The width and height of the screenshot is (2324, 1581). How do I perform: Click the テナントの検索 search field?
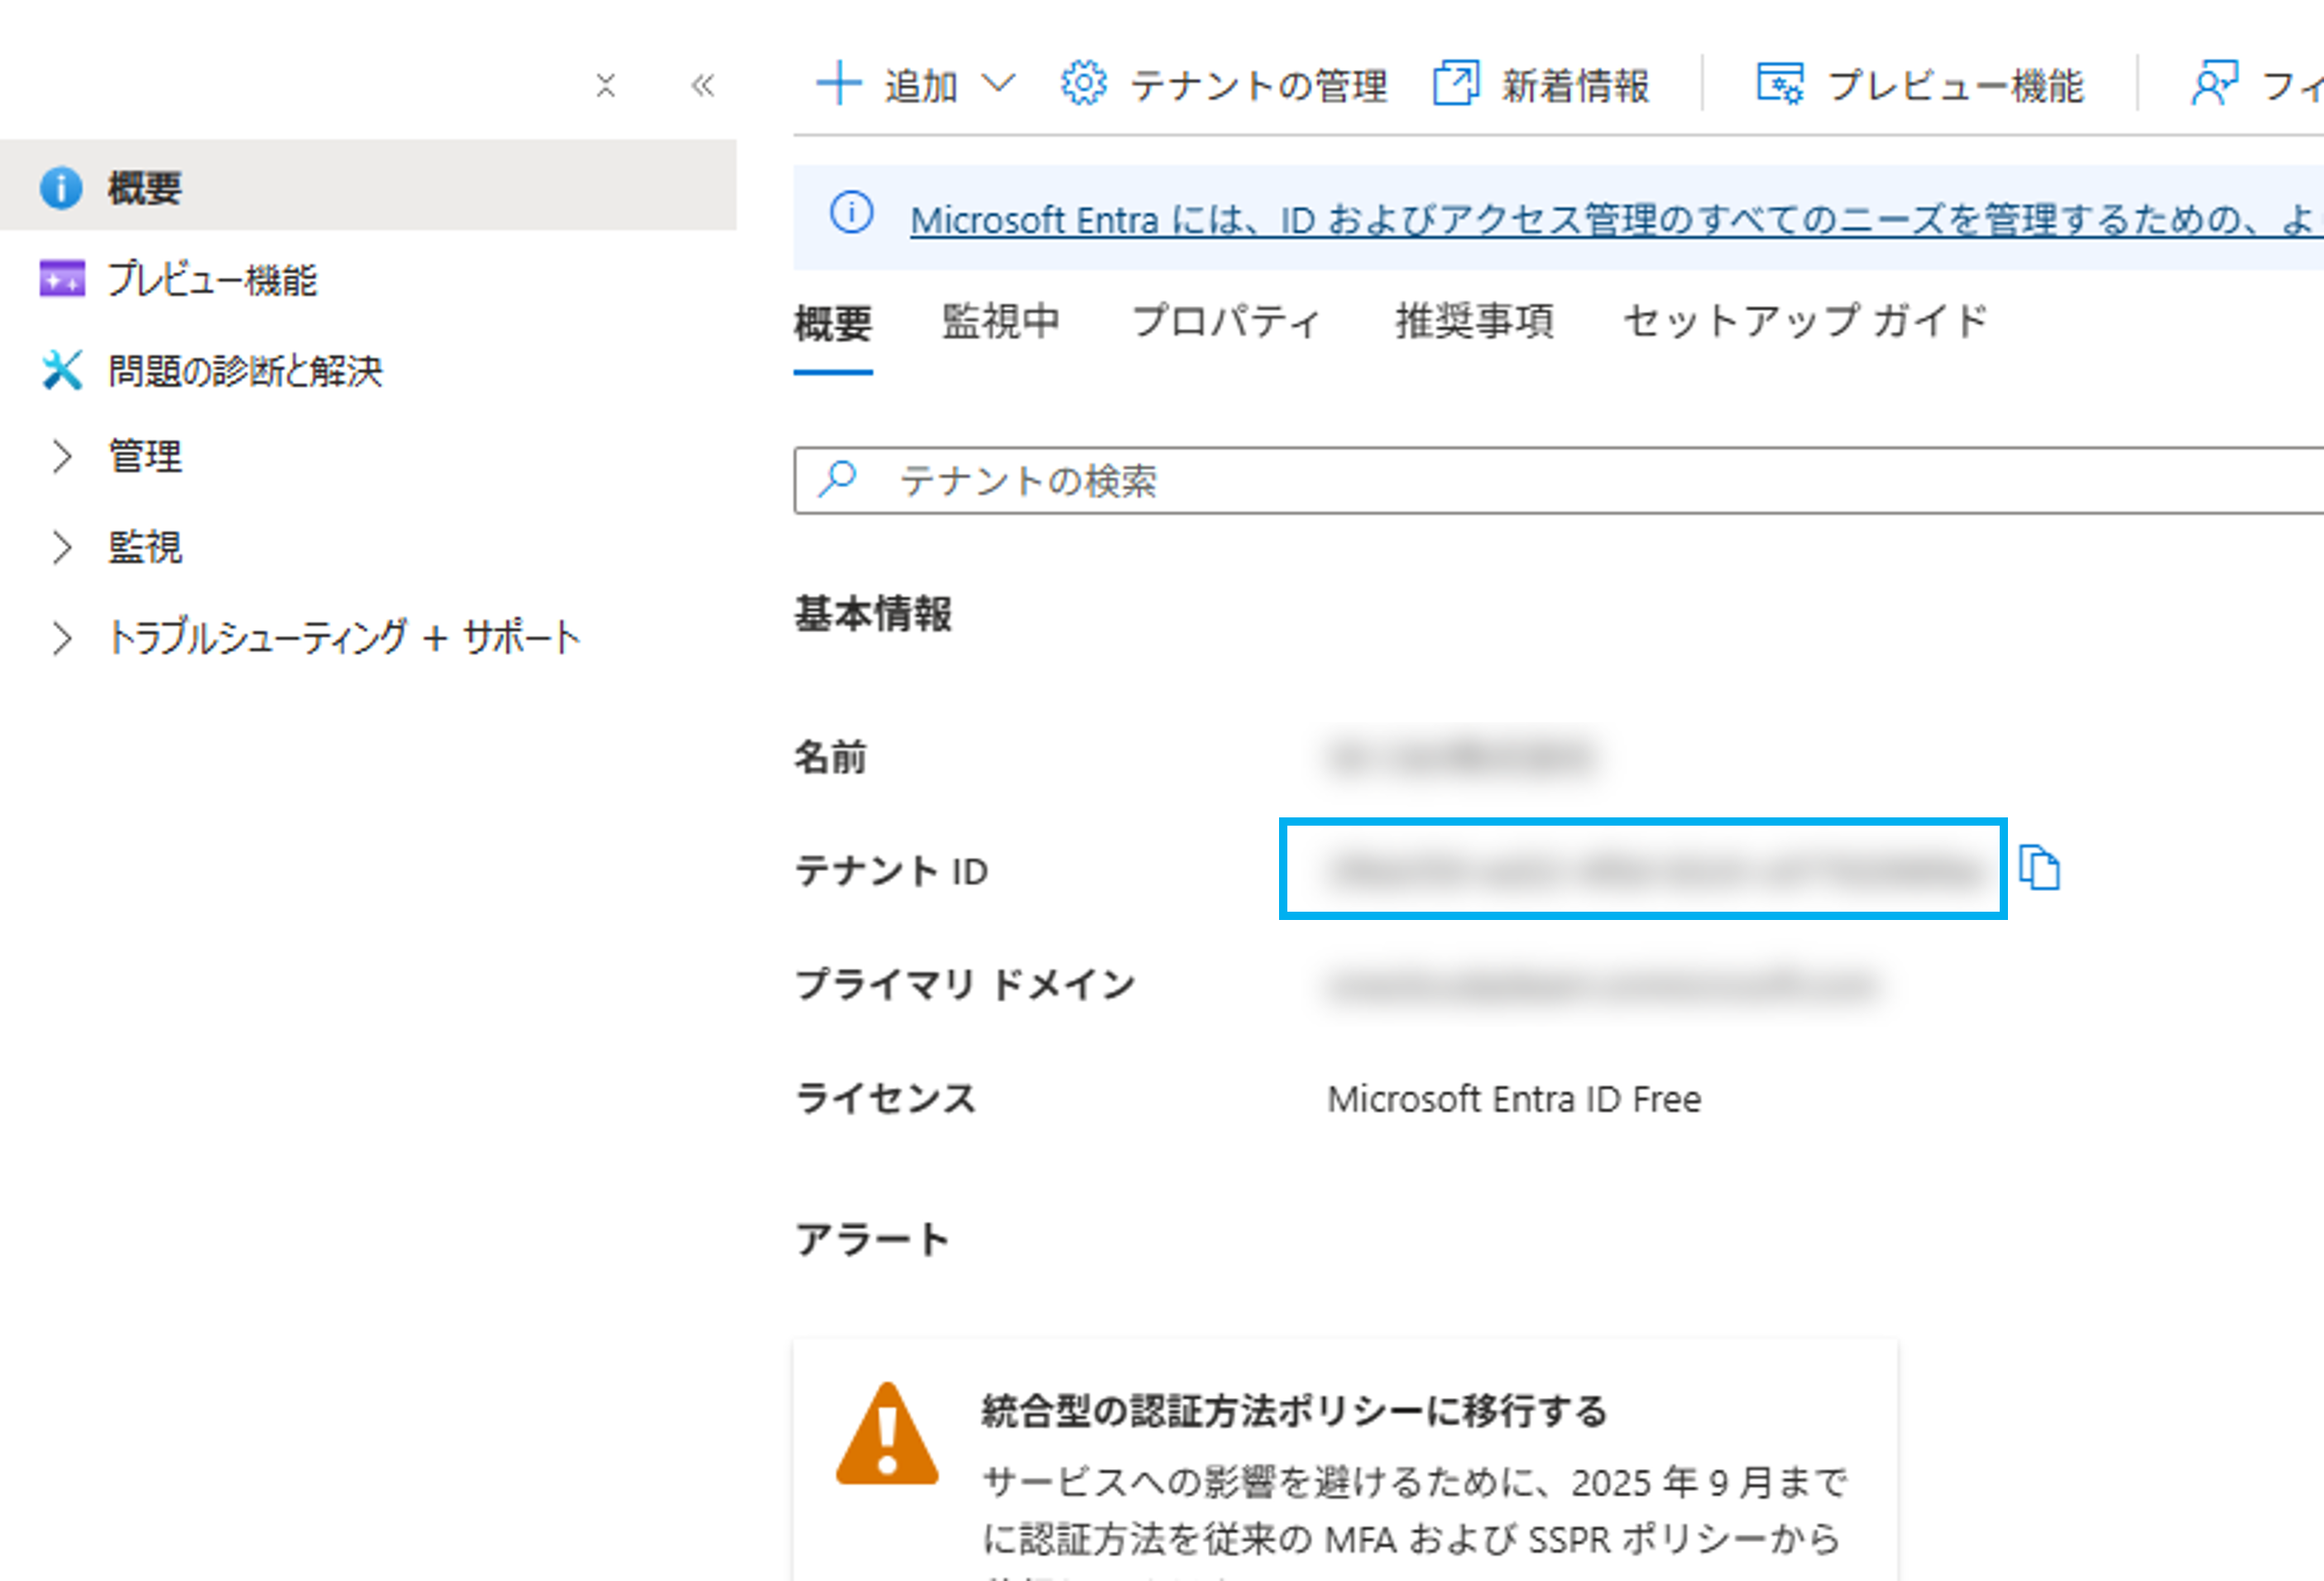click(x=1500, y=481)
